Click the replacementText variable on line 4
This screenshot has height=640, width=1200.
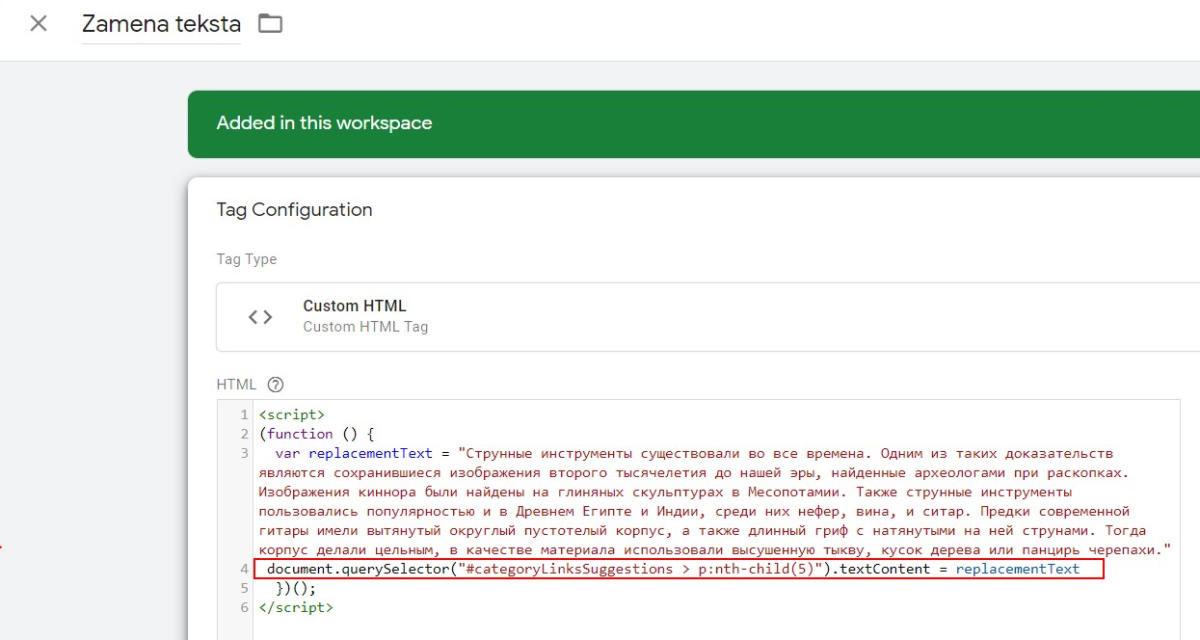point(1018,569)
